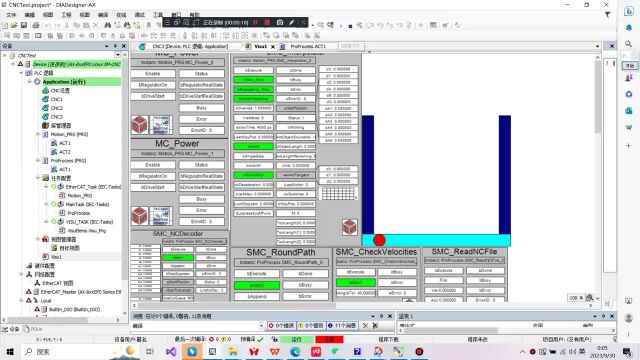This screenshot has height=360, width=640.
Task: Collapse the Motion_PRG (PRG) tree node
Action: click(38, 134)
